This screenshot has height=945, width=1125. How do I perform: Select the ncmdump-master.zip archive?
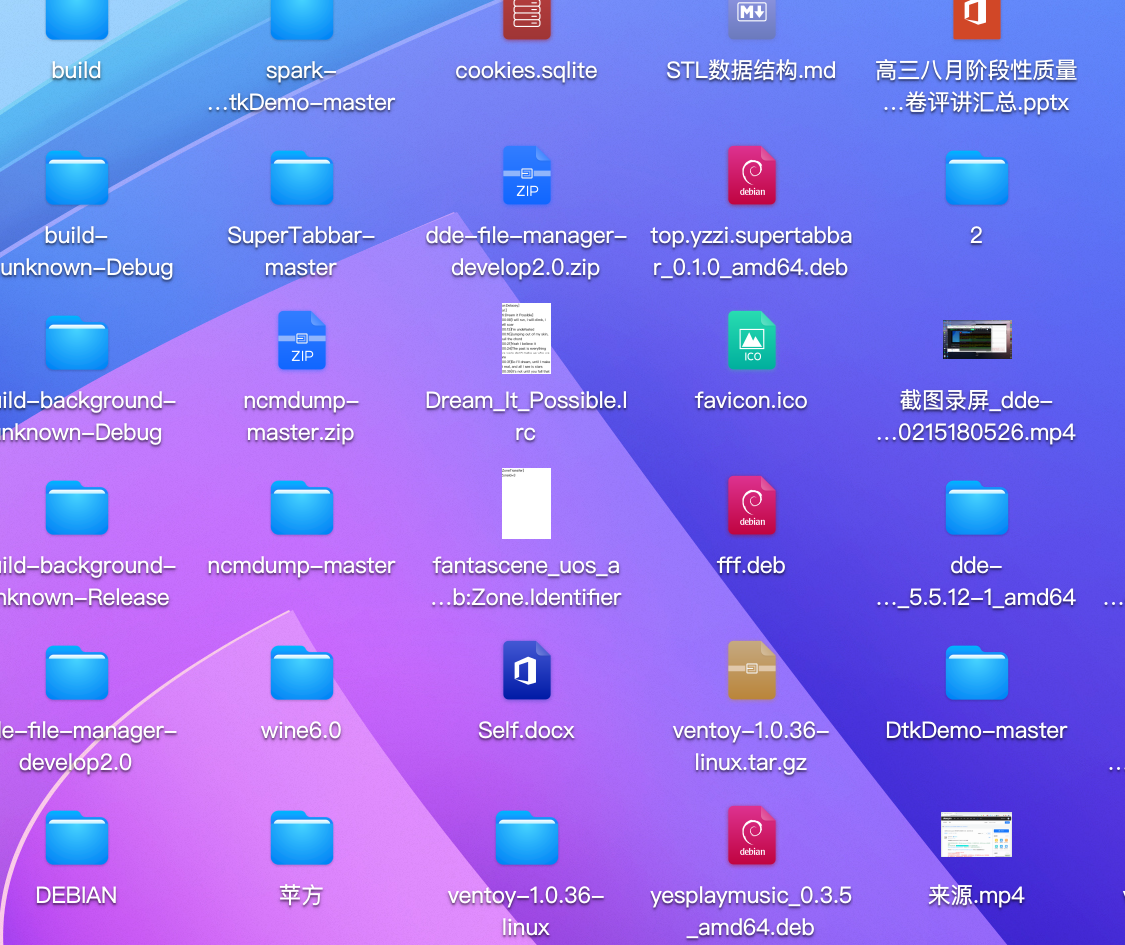click(x=301, y=341)
